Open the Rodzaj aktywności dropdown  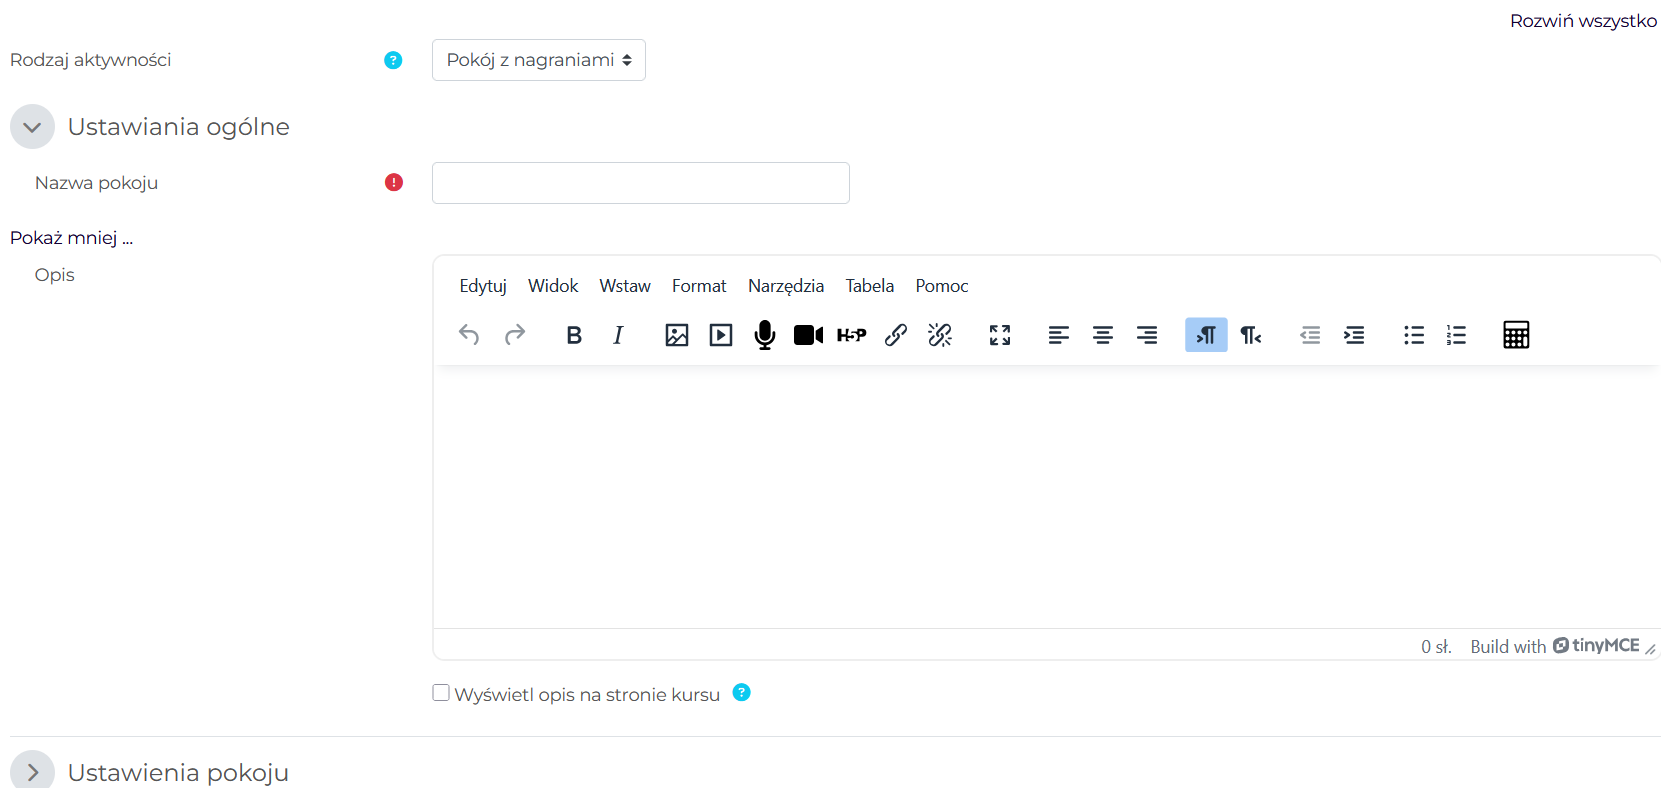(x=539, y=60)
